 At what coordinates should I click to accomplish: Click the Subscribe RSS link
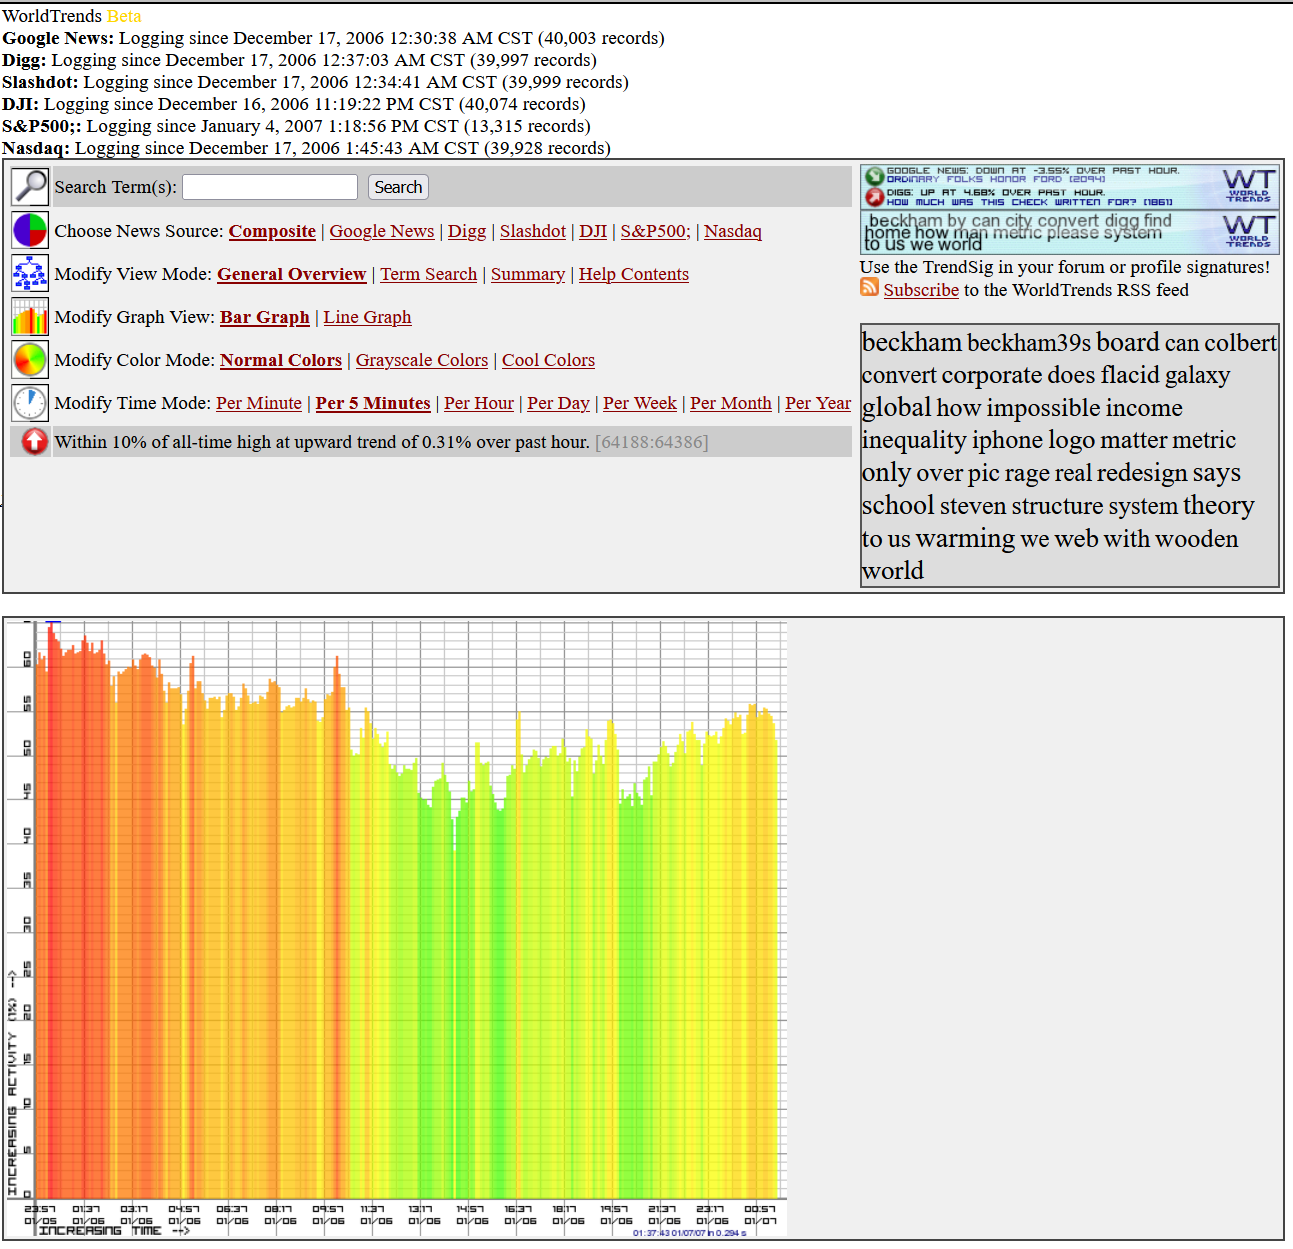921,290
